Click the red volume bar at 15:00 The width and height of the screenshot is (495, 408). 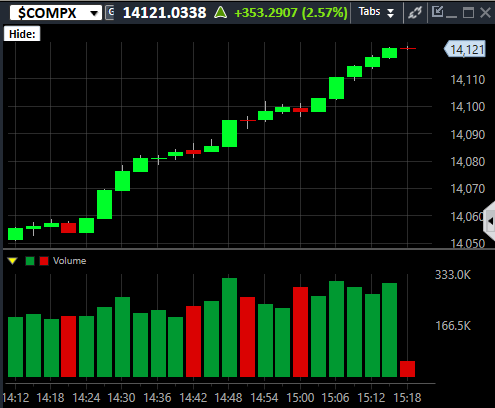(300, 332)
